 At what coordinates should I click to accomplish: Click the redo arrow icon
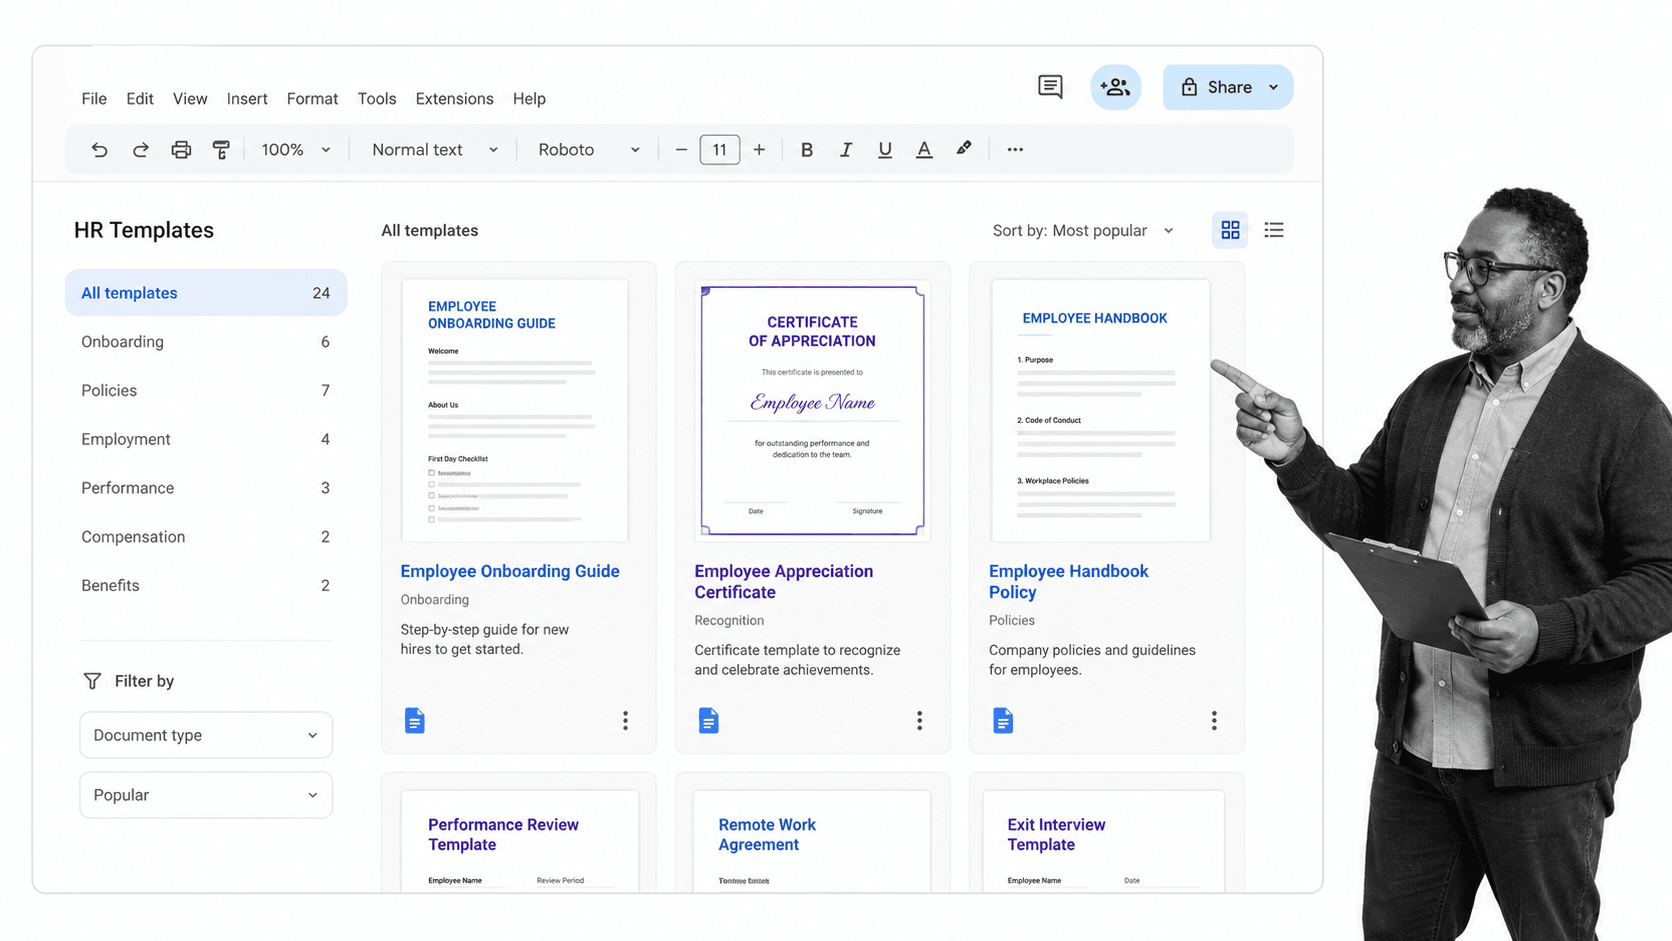[140, 150]
